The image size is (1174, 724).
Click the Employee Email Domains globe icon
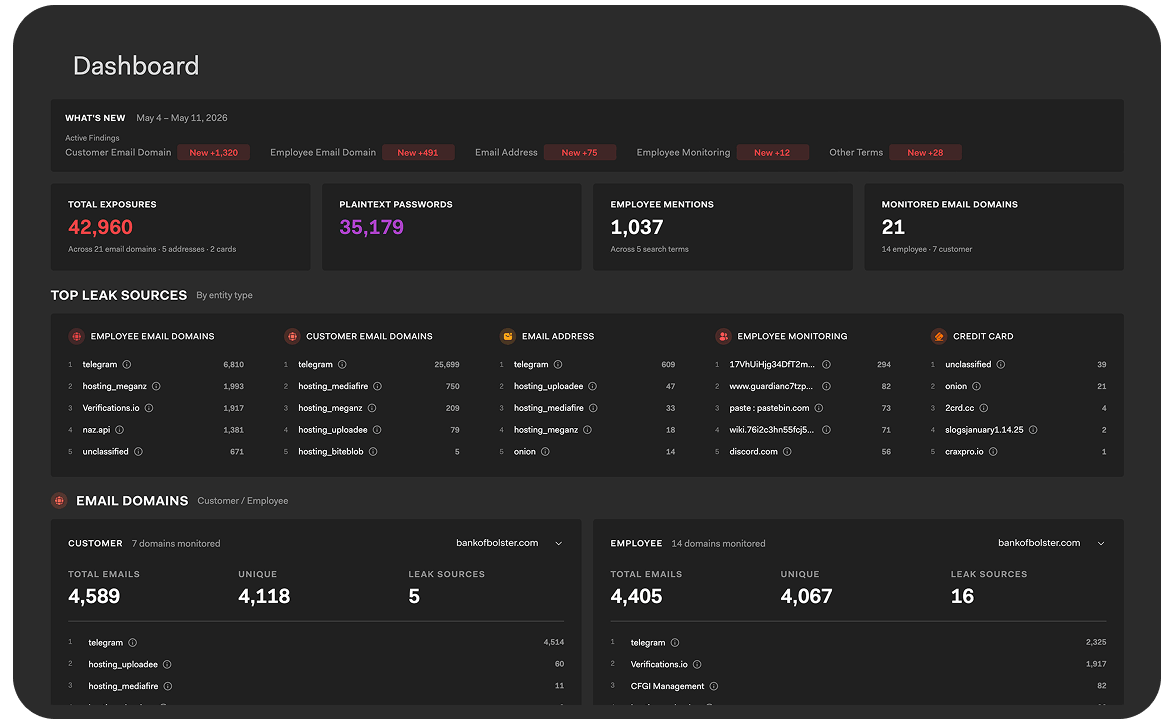coord(76,336)
